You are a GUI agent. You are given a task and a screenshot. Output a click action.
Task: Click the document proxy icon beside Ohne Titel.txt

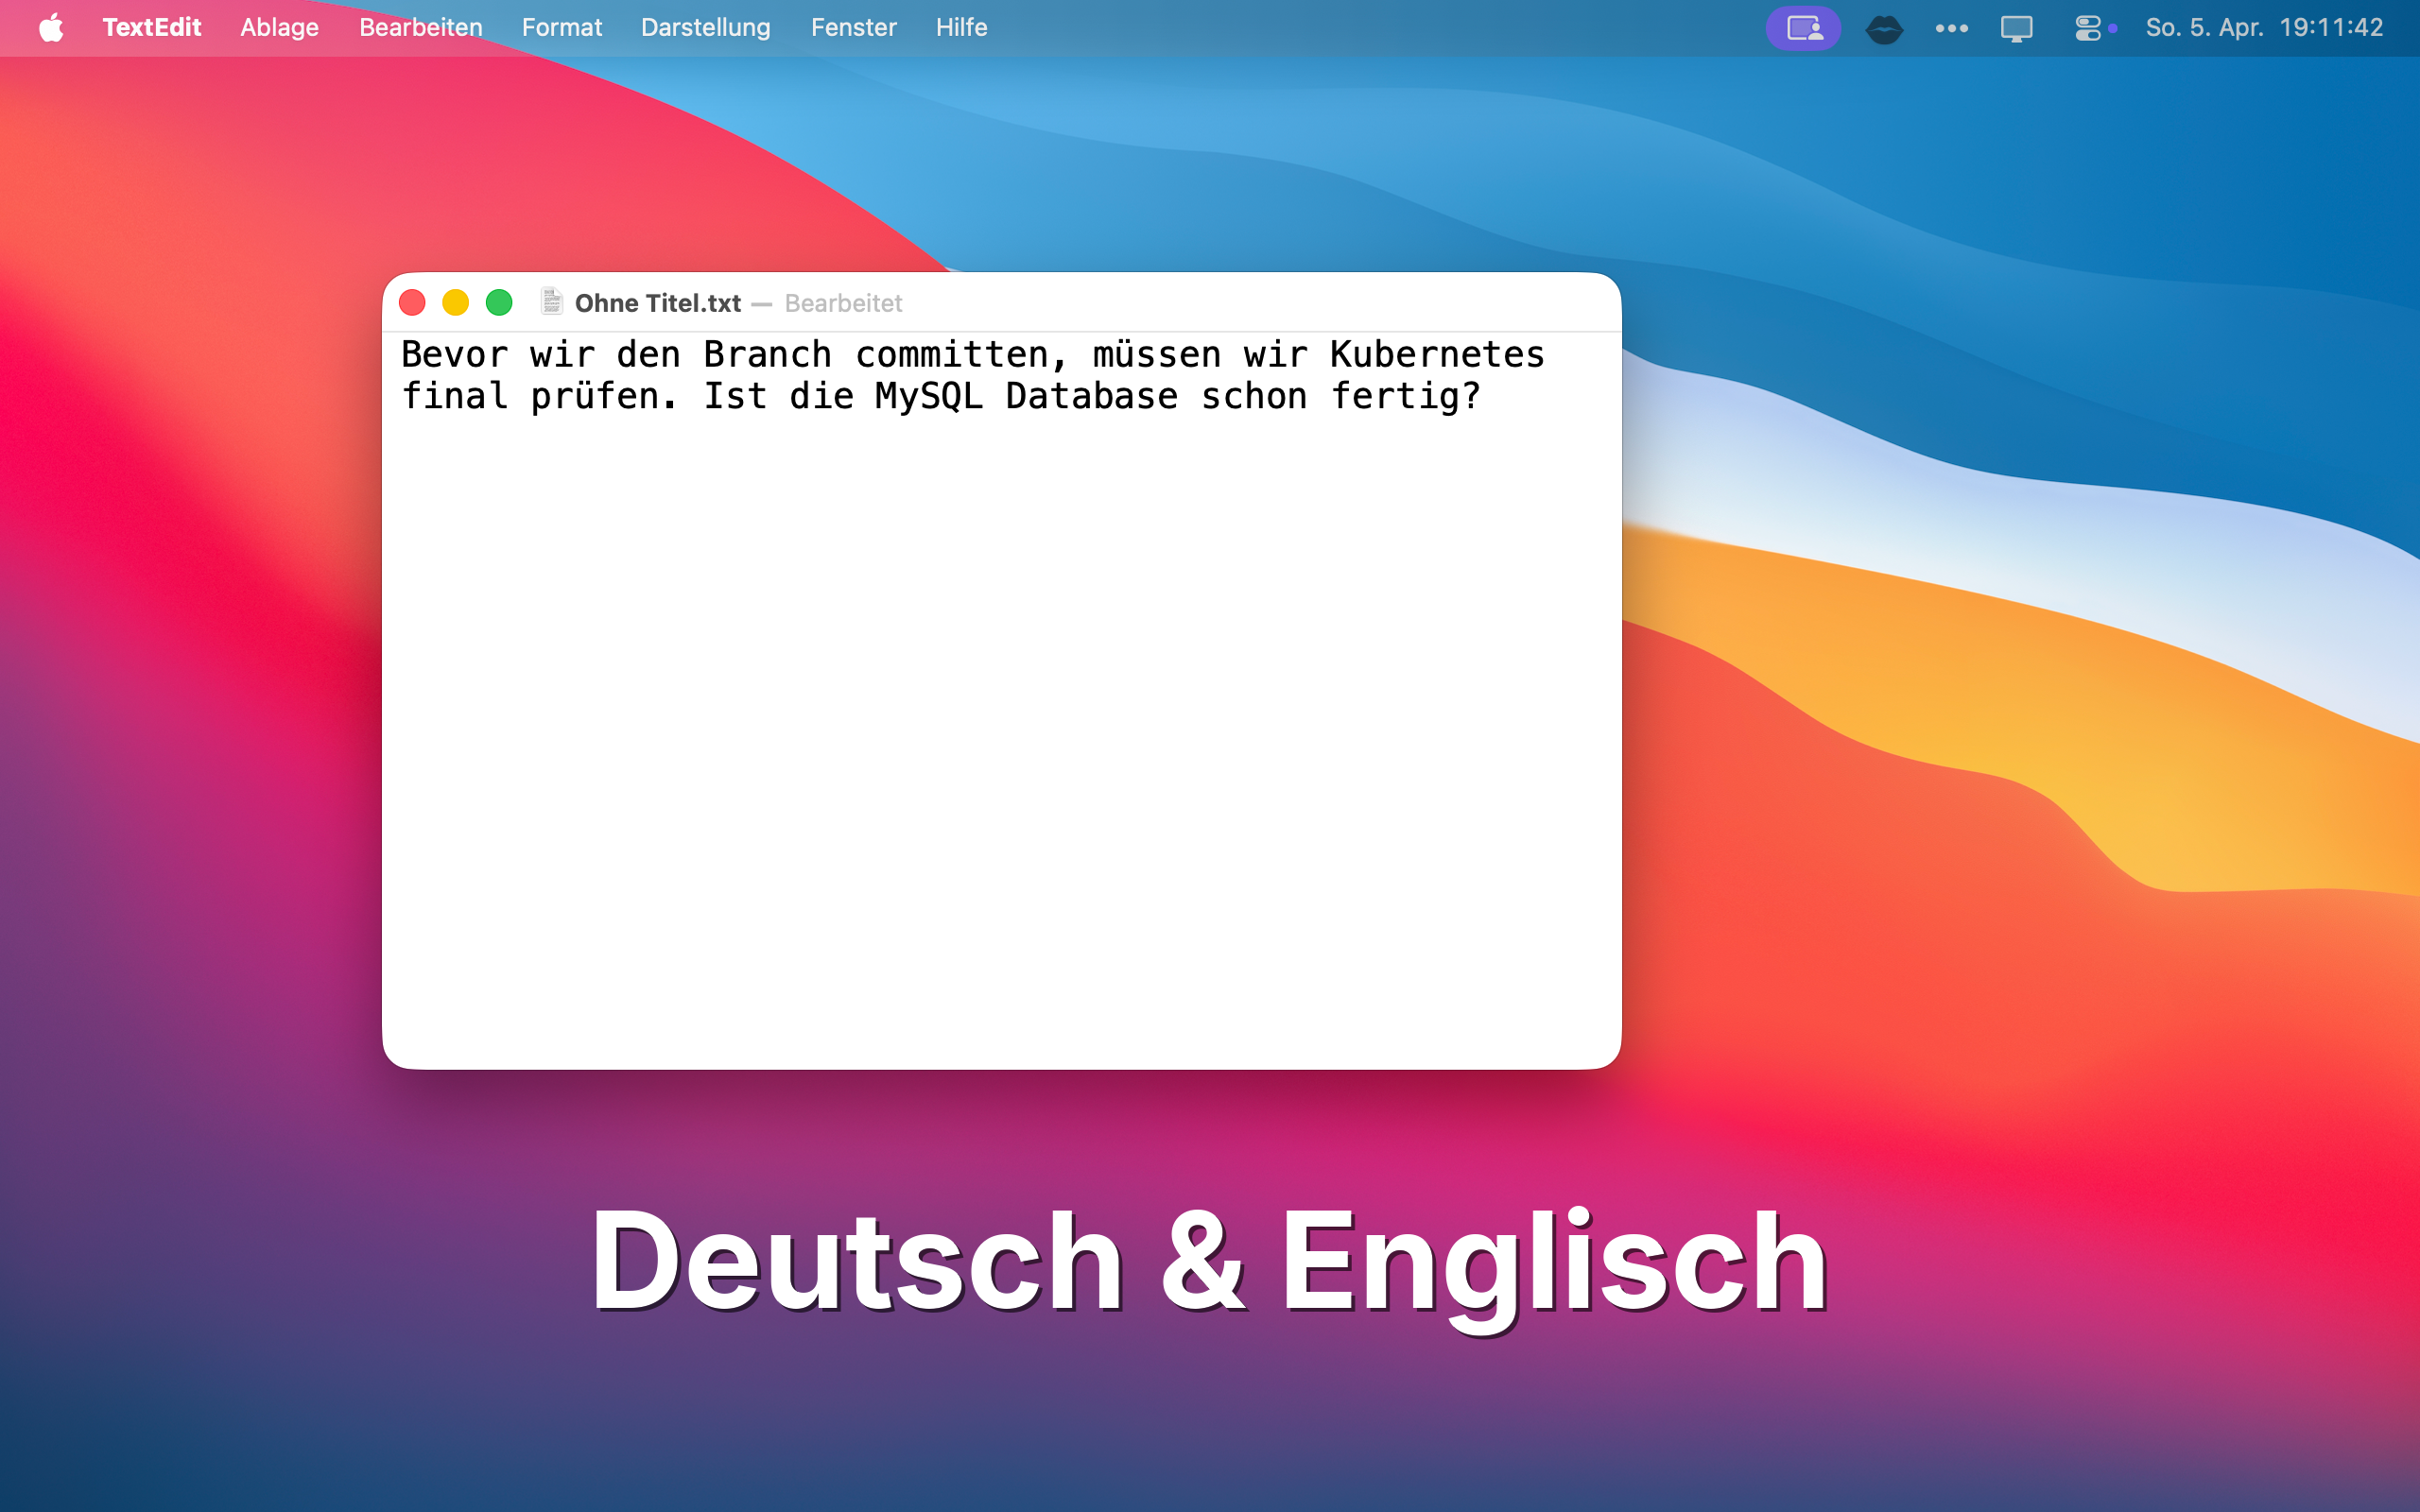tap(552, 302)
